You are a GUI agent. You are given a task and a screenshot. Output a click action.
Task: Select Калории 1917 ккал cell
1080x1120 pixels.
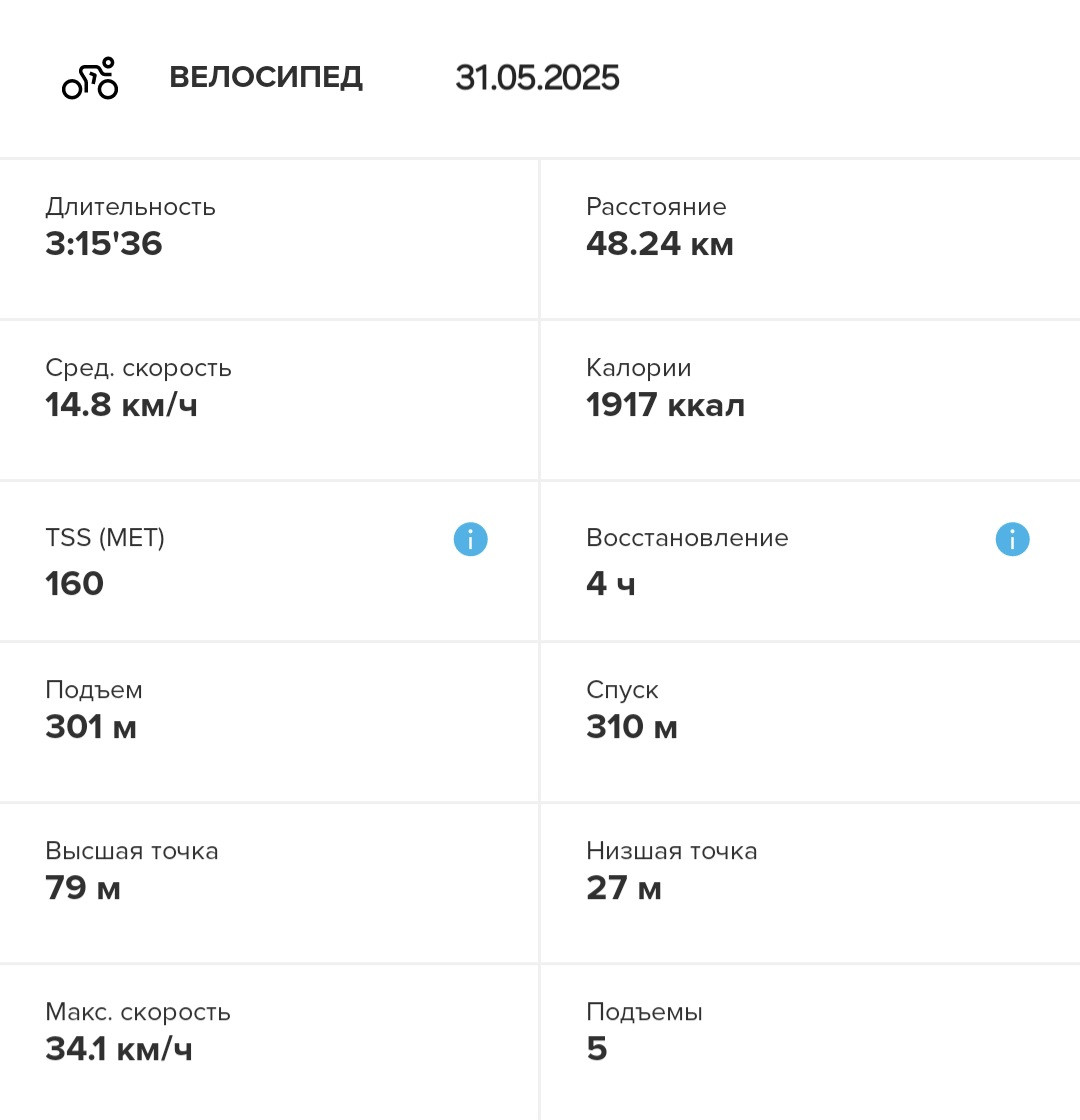coord(811,400)
